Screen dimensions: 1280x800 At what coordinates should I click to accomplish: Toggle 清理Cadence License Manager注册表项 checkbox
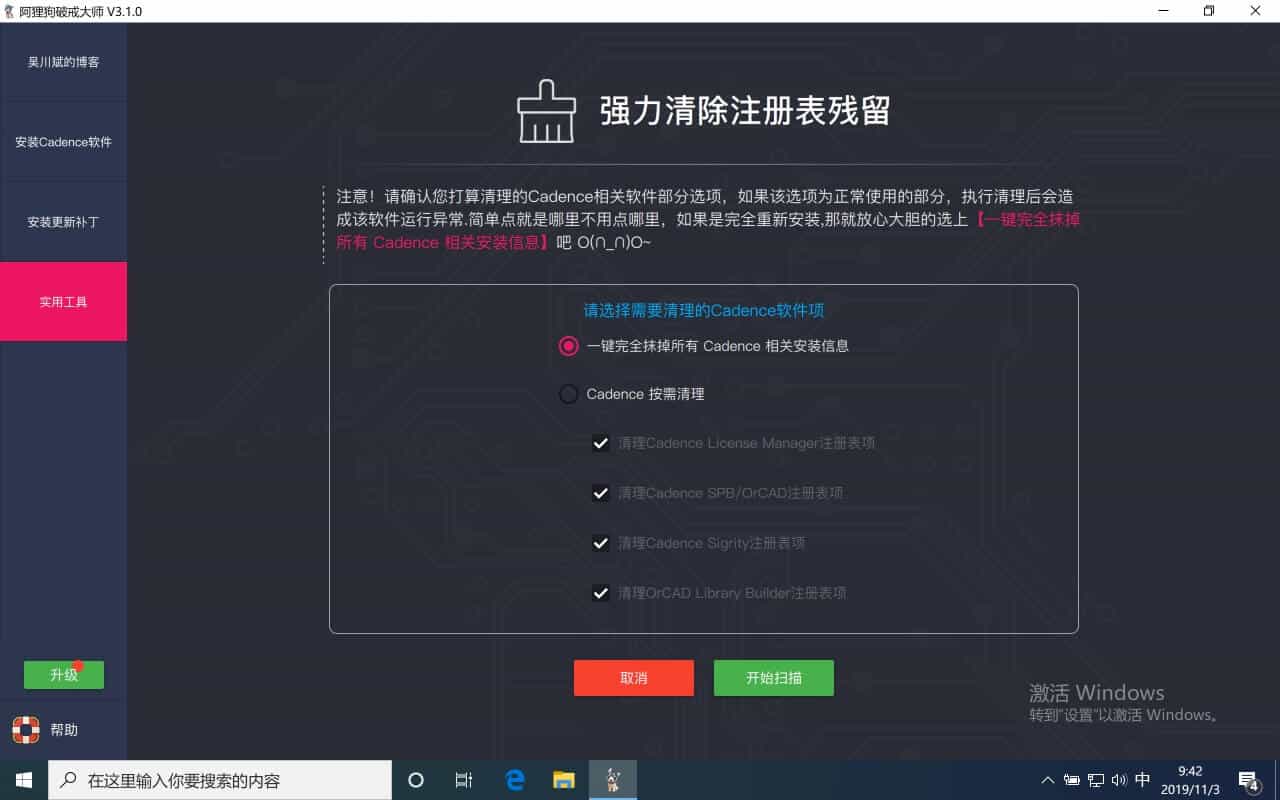coord(600,443)
